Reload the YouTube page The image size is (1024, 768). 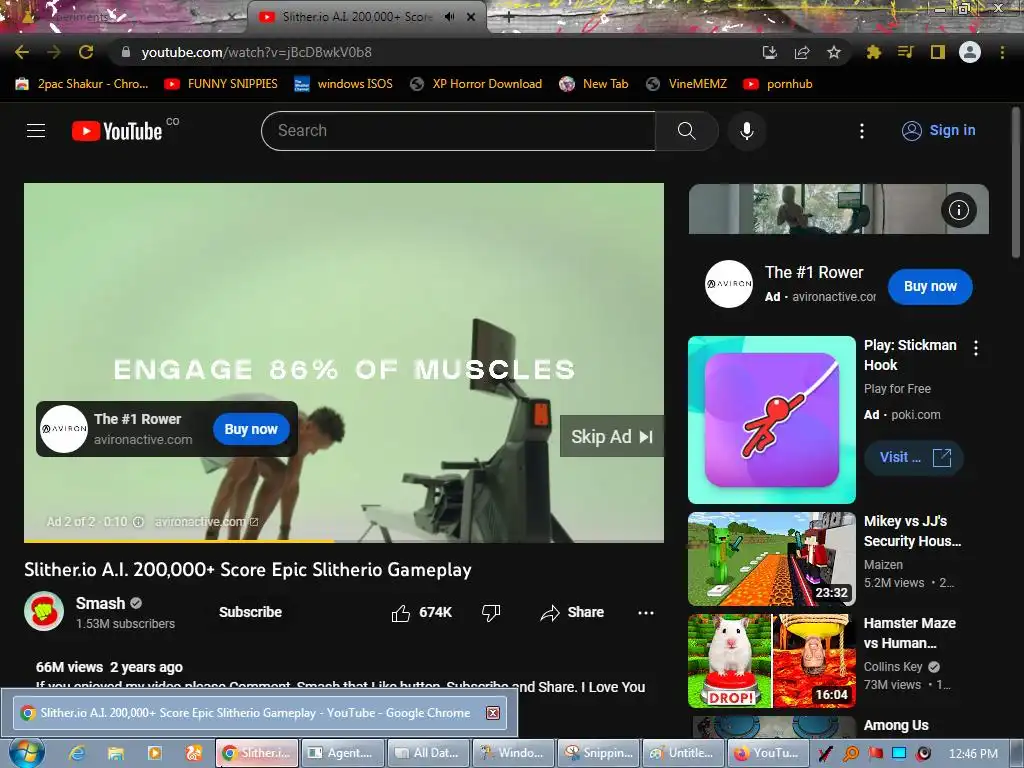tap(86, 52)
